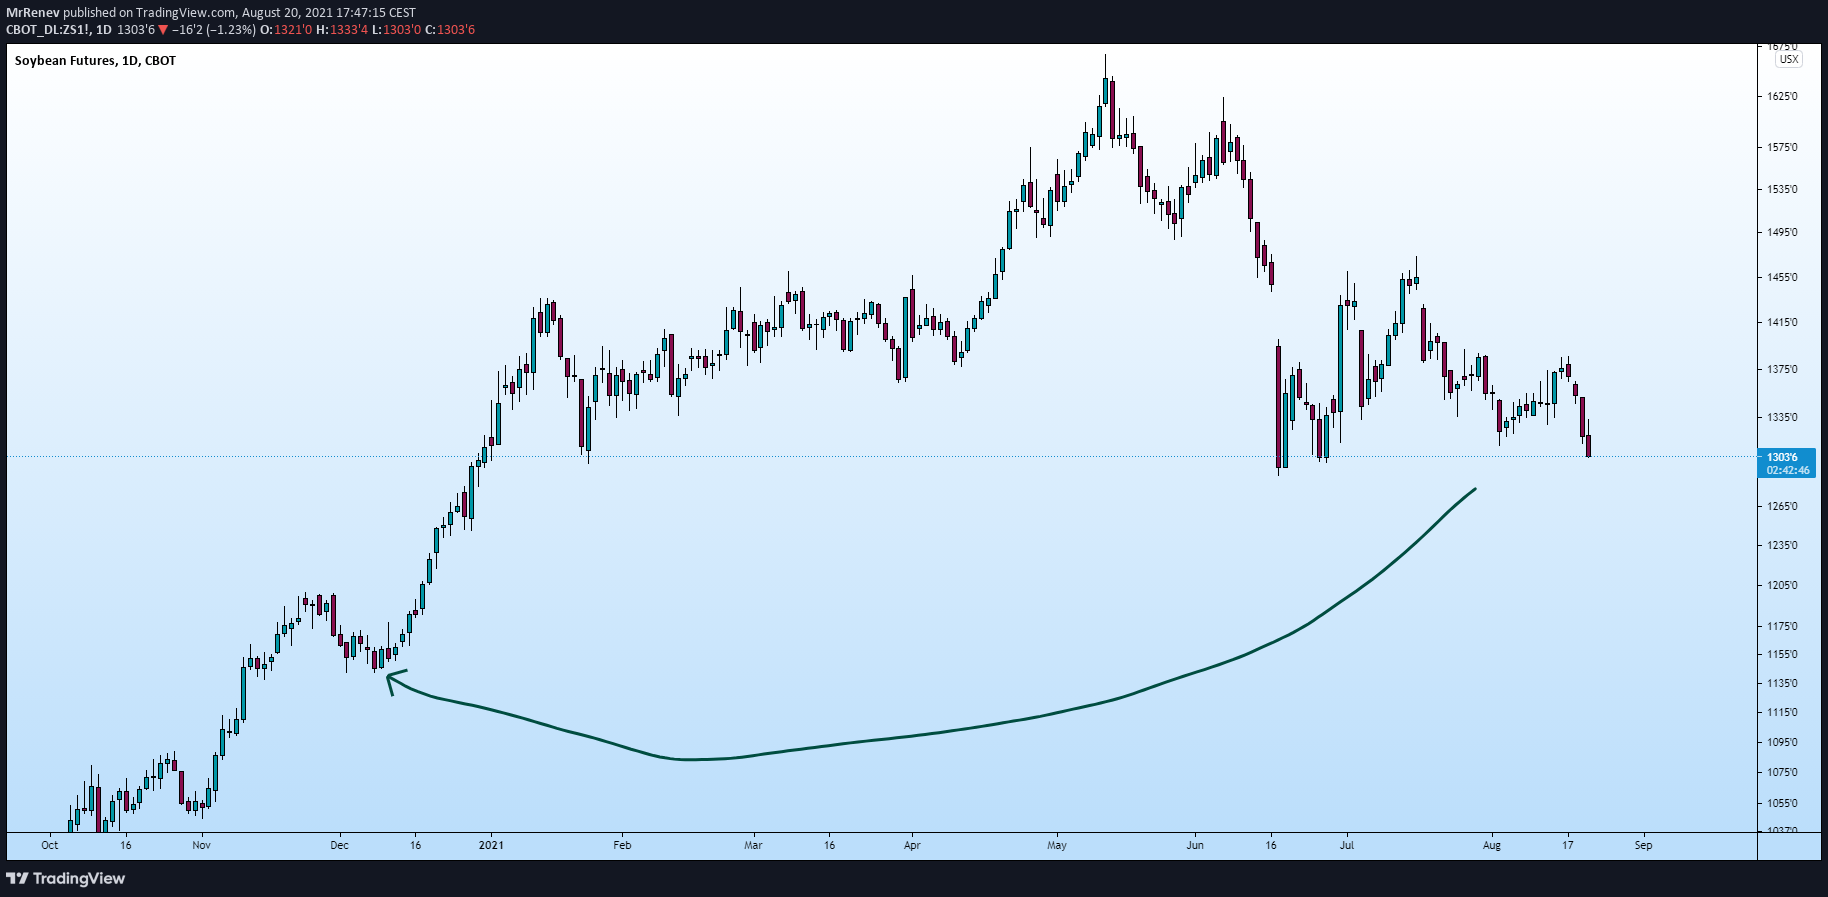Click the 1265'0 price axis label
Image resolution: width=1828 pixels, height=897 pixels.
1782,507
